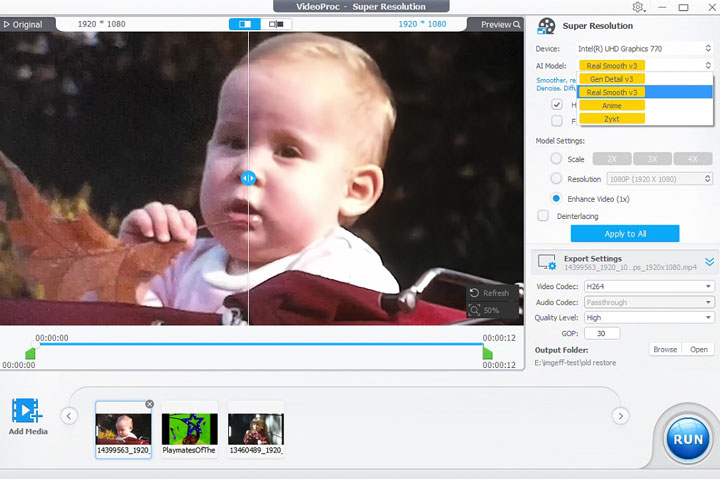This screenshot has height=479, width=720.
Task: Choose the Anime model option
Action: [645, 106]
